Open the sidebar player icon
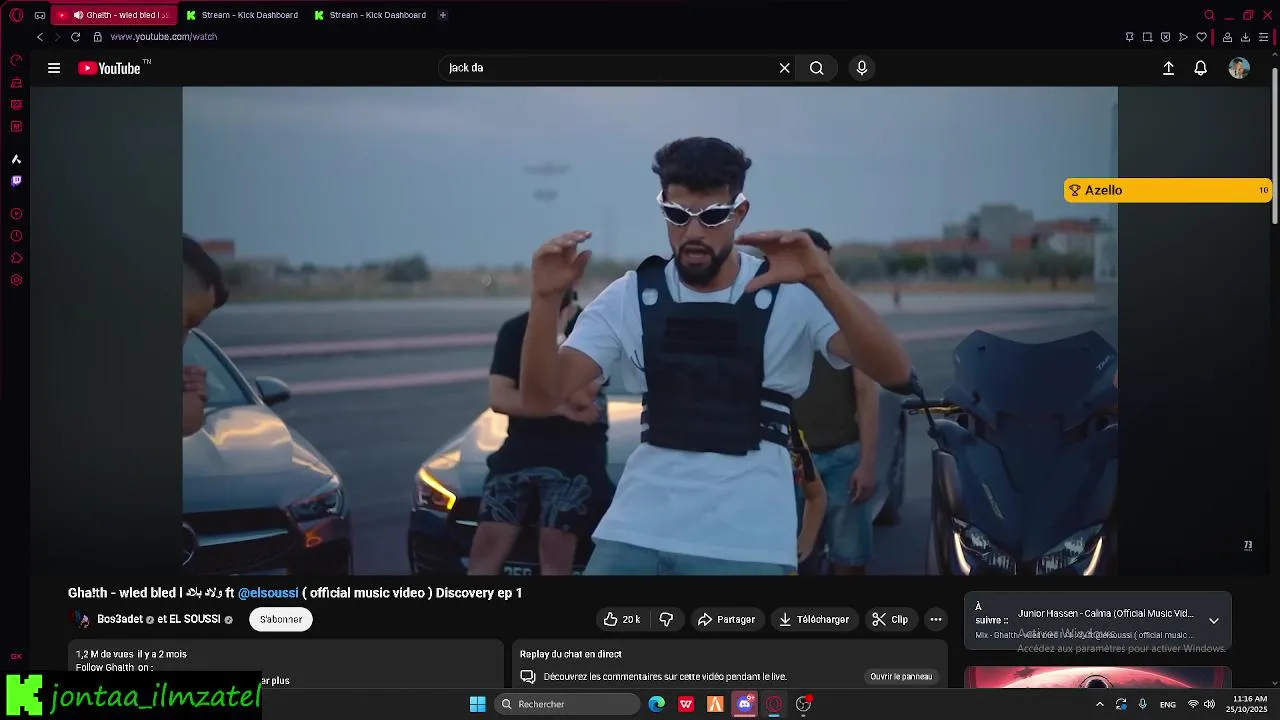The width and height of the screenshot is (1280, 720). [16, 214]
